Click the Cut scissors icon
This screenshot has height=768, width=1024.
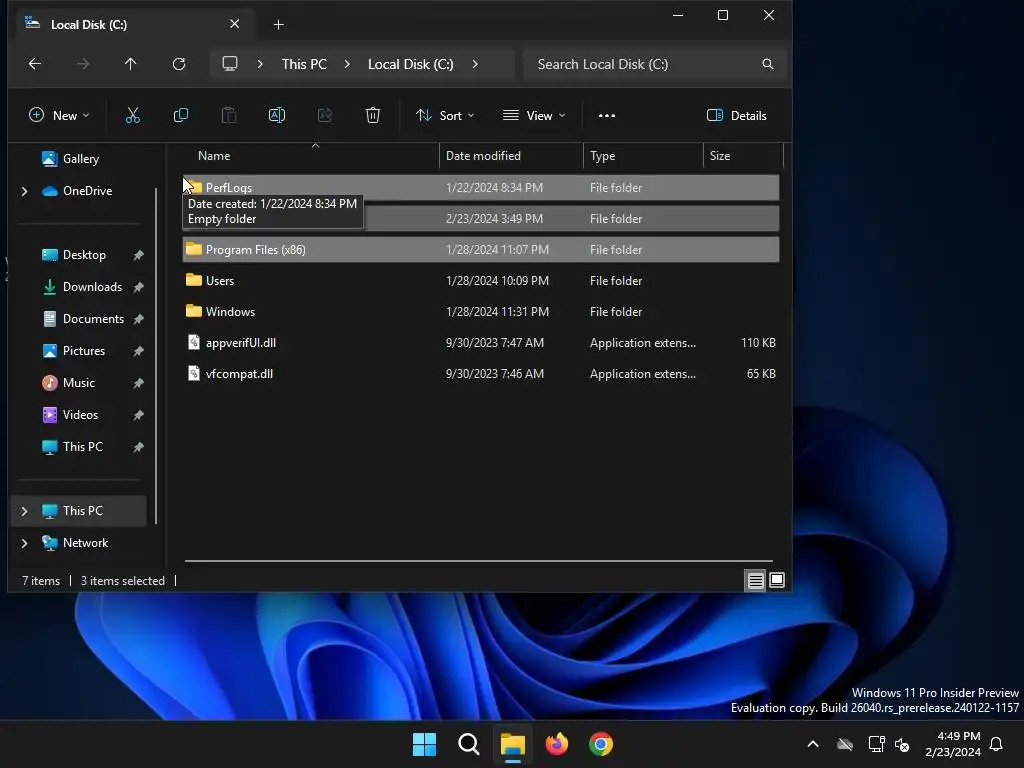coord(133,116)
